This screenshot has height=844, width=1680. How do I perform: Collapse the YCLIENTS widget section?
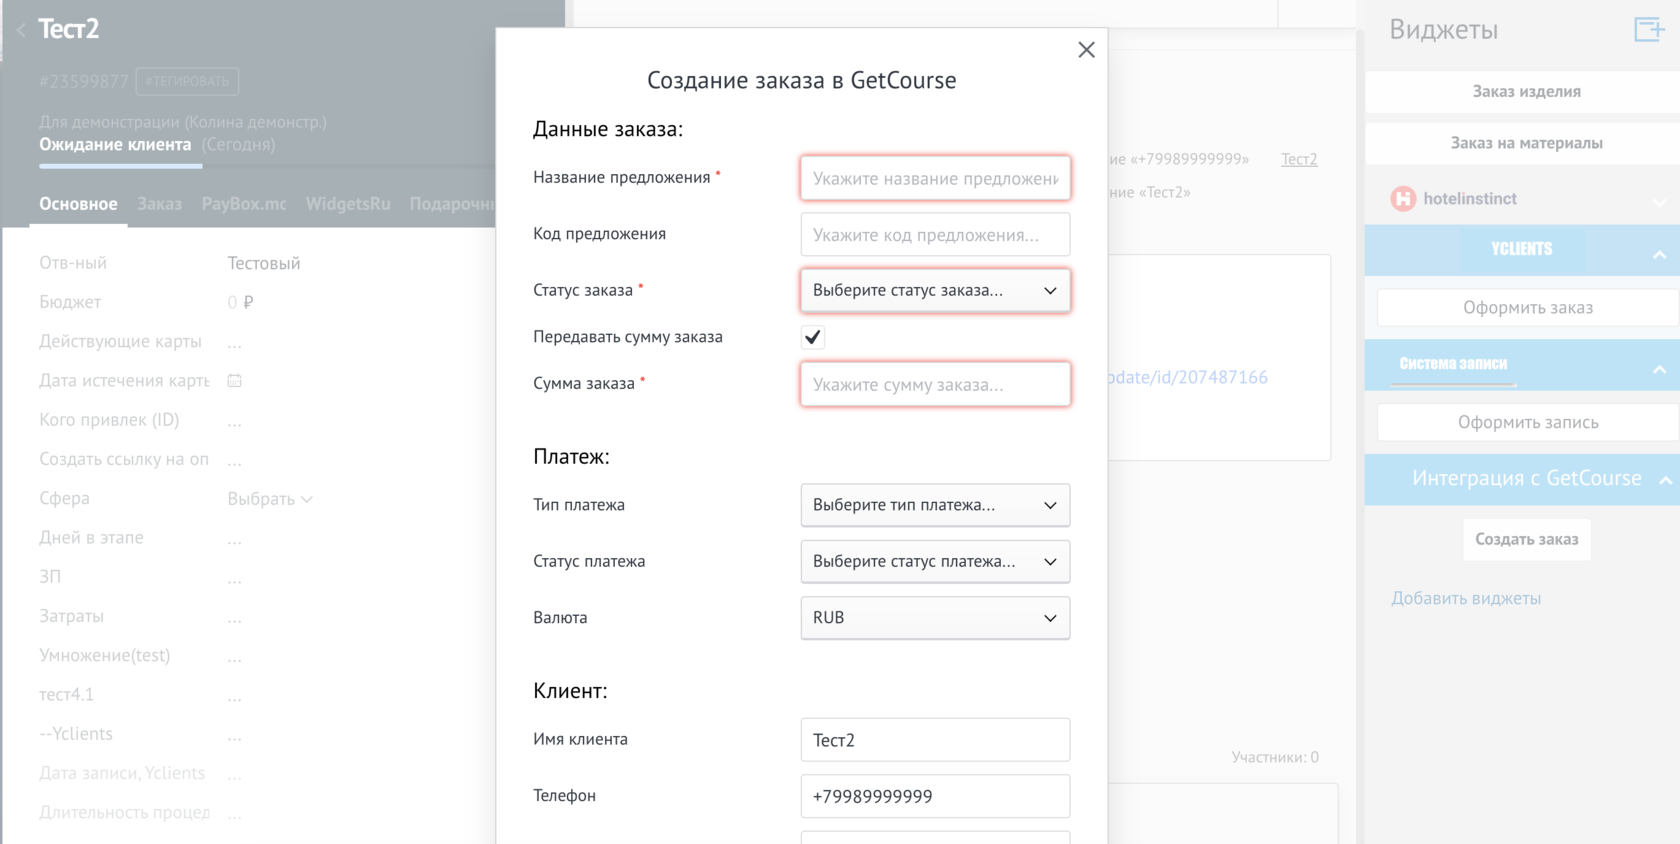[x=1659, y=255]
